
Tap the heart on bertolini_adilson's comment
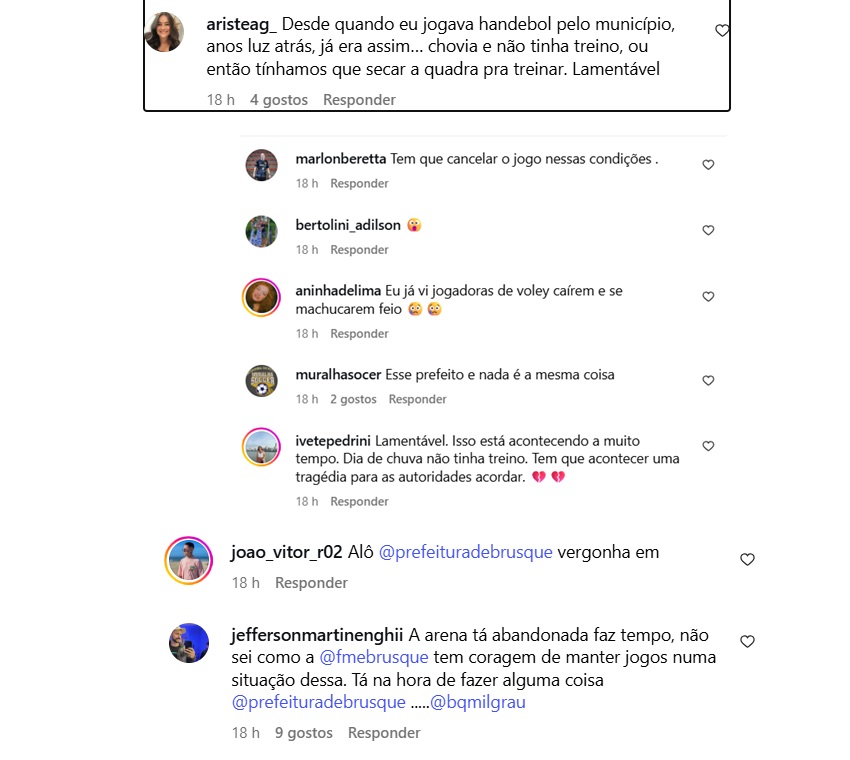pos(708,230)
